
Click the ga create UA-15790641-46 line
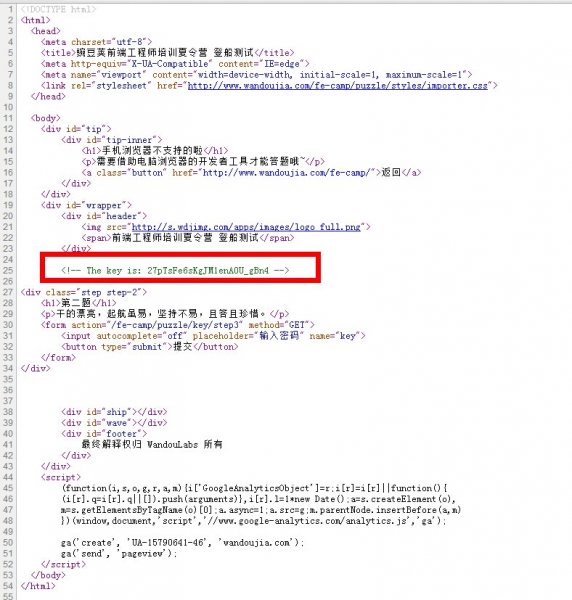tap(183, 543)
